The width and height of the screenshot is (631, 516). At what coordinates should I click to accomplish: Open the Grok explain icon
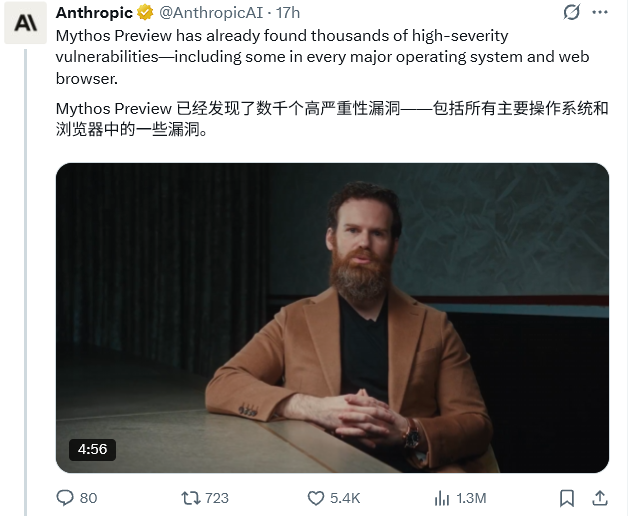(x=571, y=12)
